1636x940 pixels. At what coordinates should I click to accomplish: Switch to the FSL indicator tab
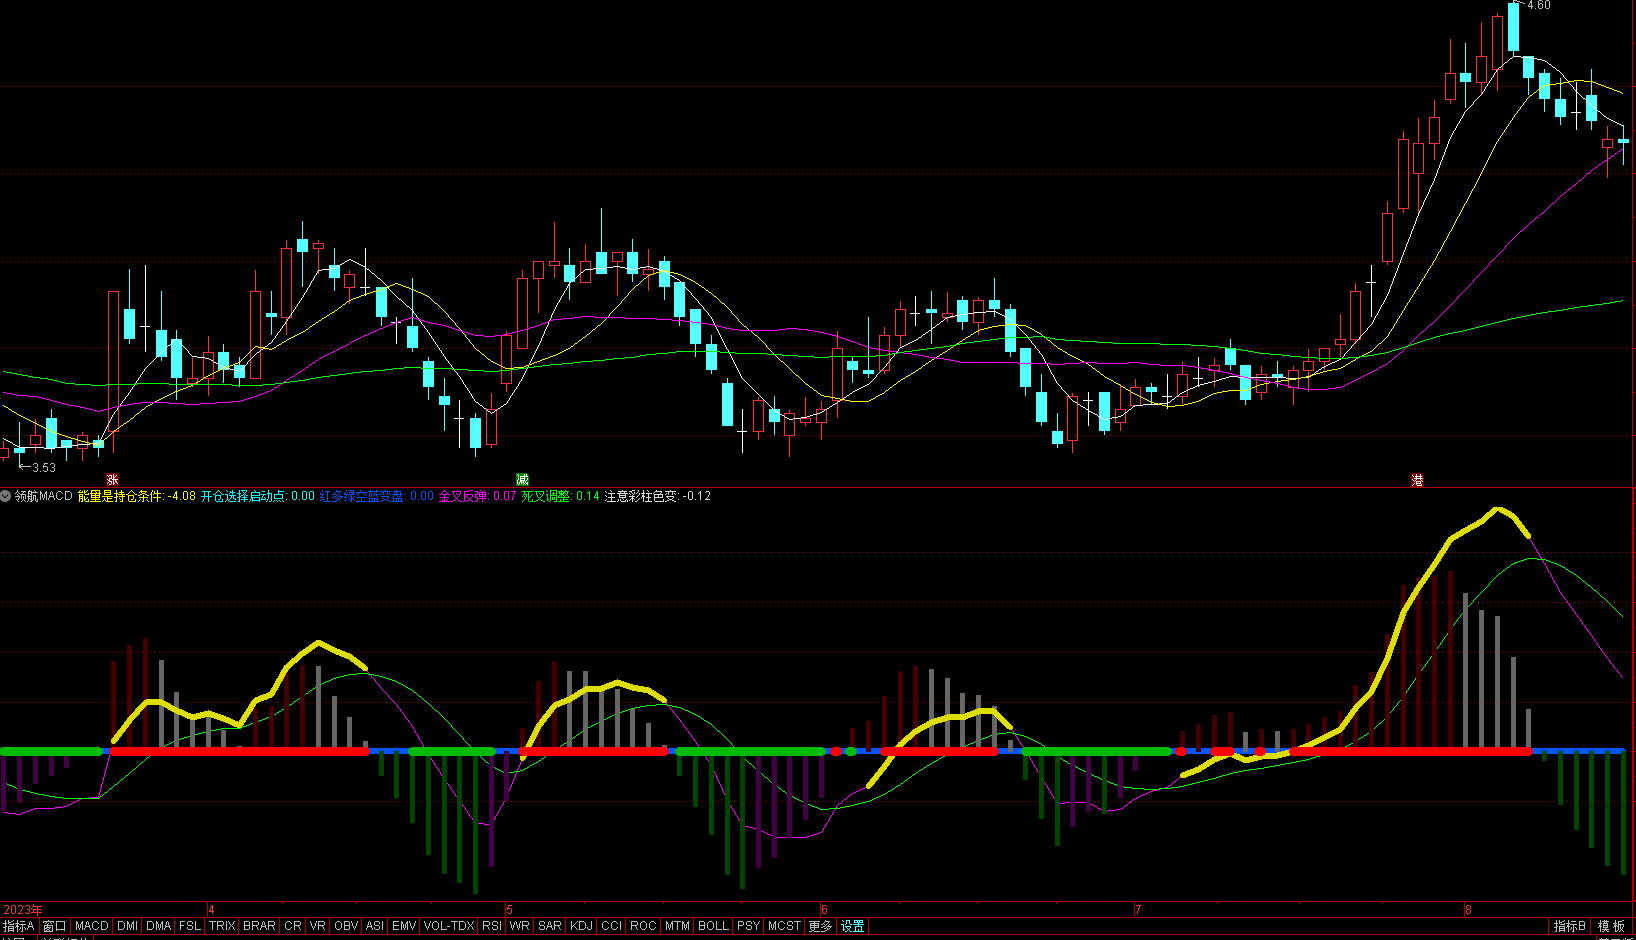click(x=190, y=926)
